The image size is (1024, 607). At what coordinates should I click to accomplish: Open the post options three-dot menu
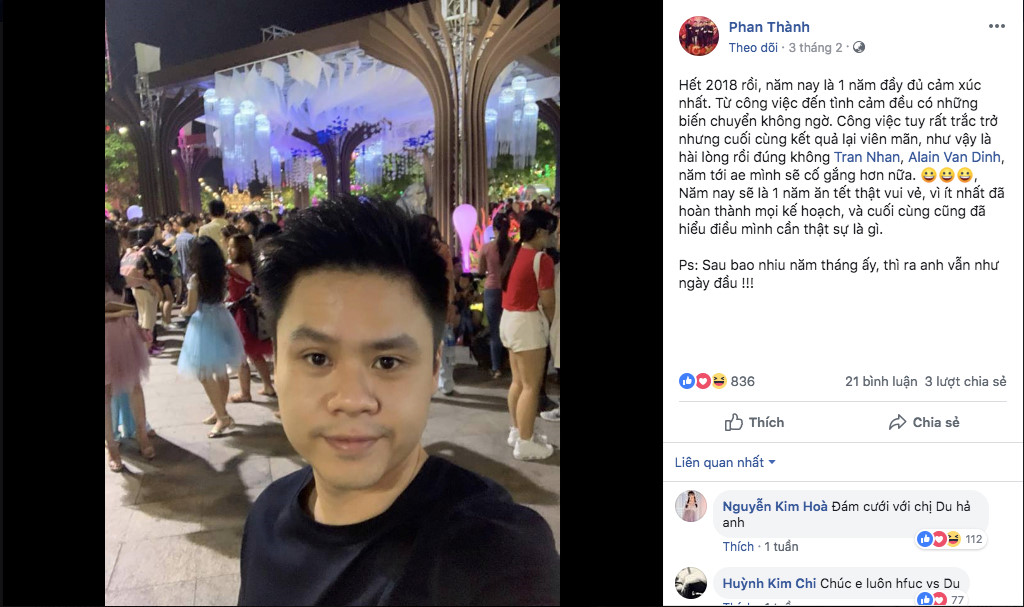coord(997,26)
